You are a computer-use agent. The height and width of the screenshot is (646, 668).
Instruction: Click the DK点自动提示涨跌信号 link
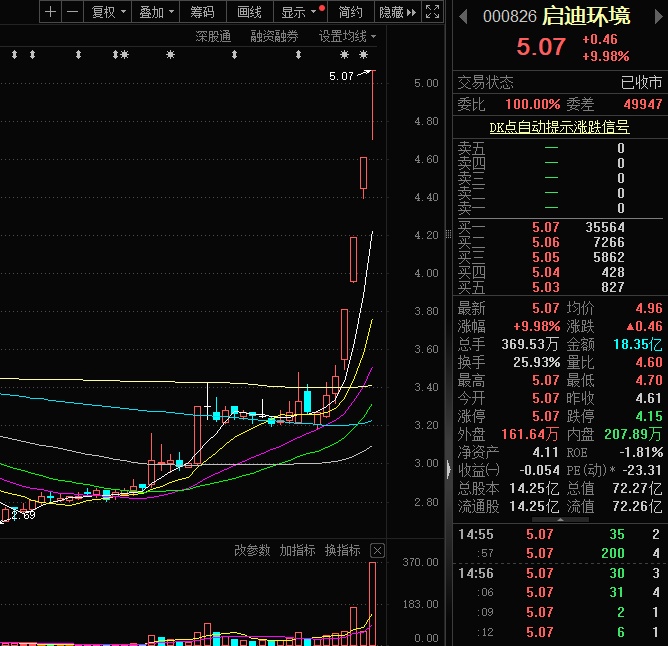559,127
